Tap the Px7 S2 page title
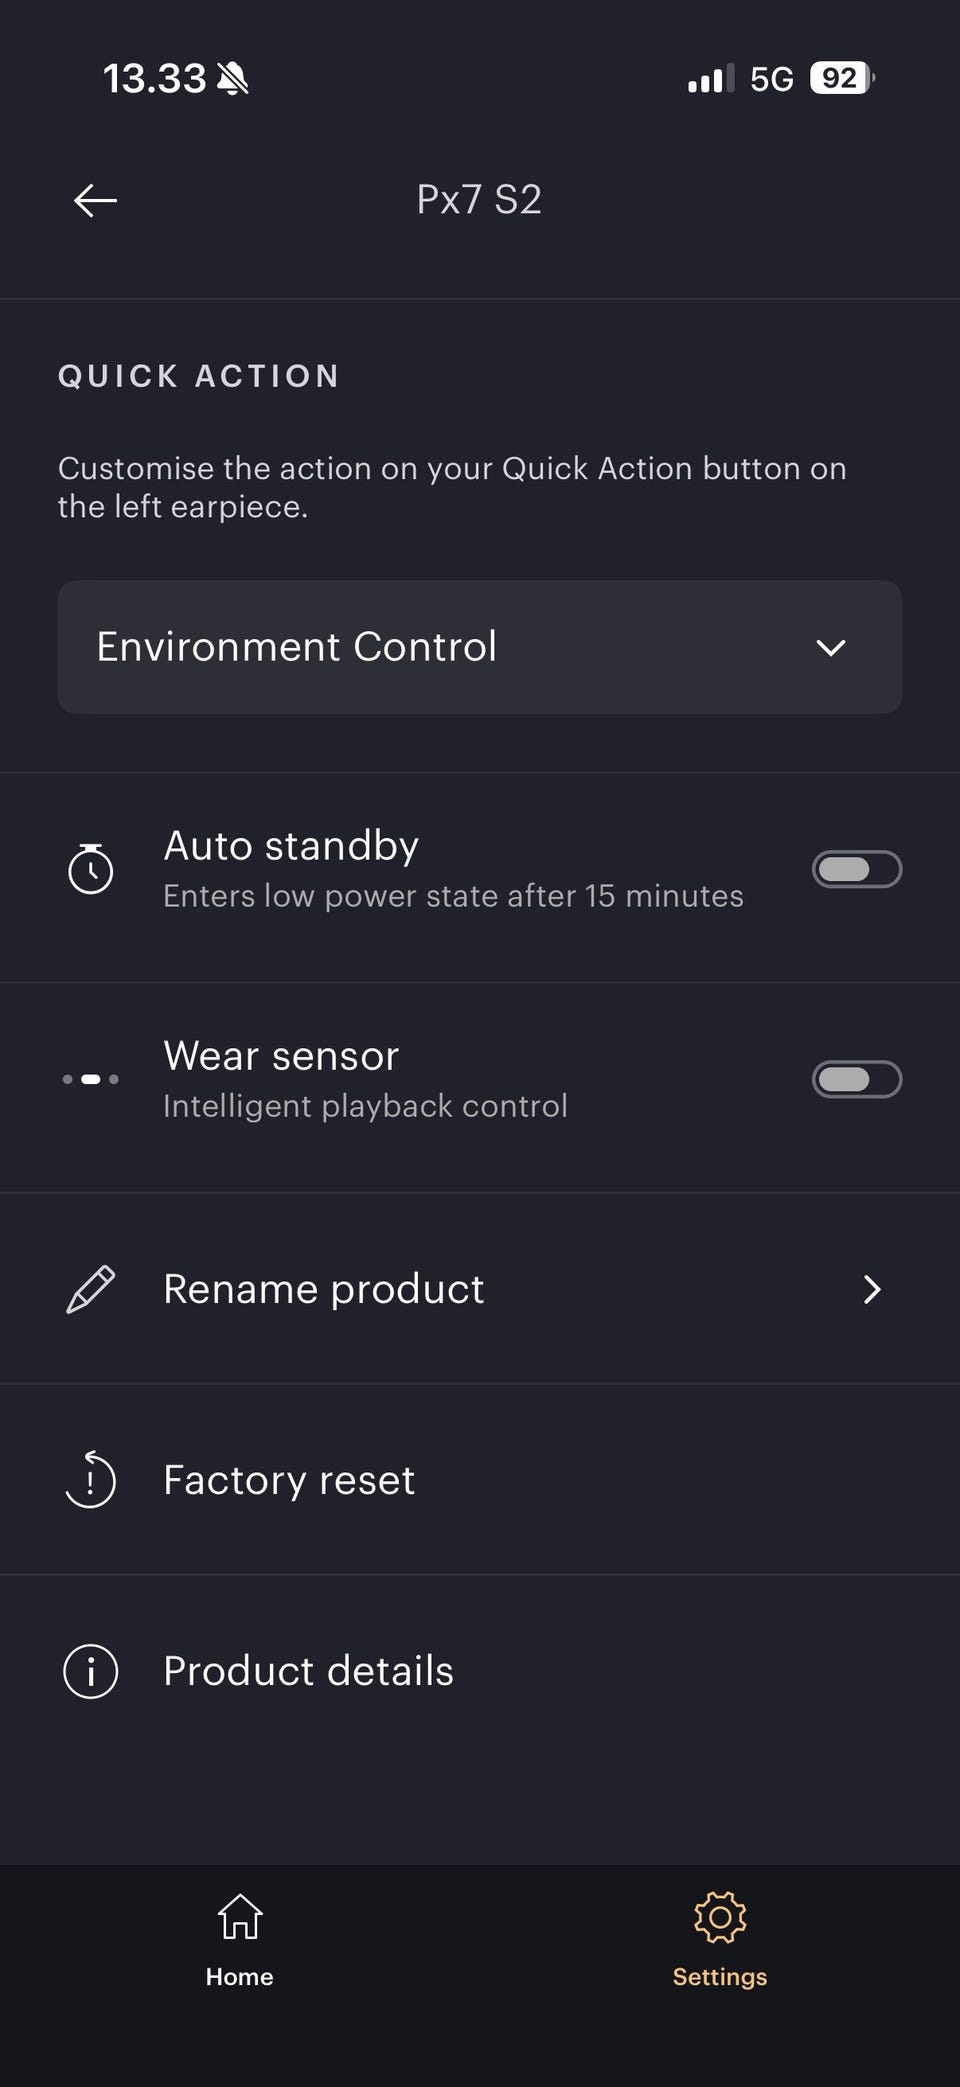The height and width of the screenshot is (2087, 960). click(x=479, y=200)
